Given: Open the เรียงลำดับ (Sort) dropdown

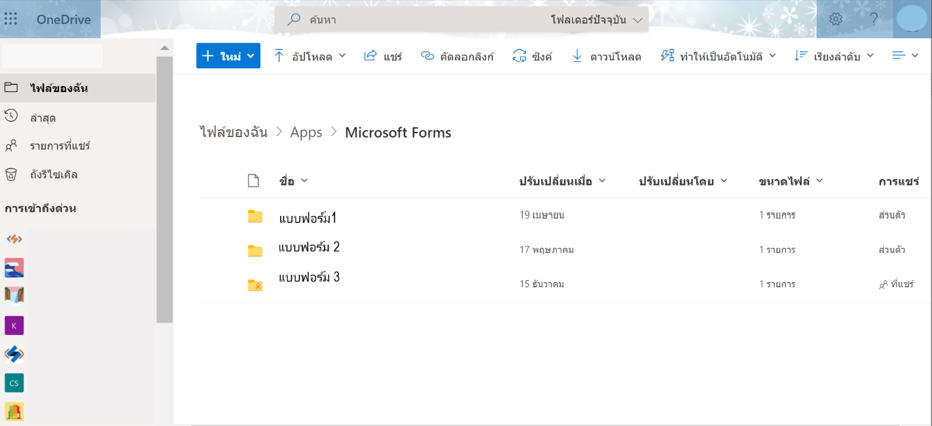Looking at the screenshot, I should (834, 56).
